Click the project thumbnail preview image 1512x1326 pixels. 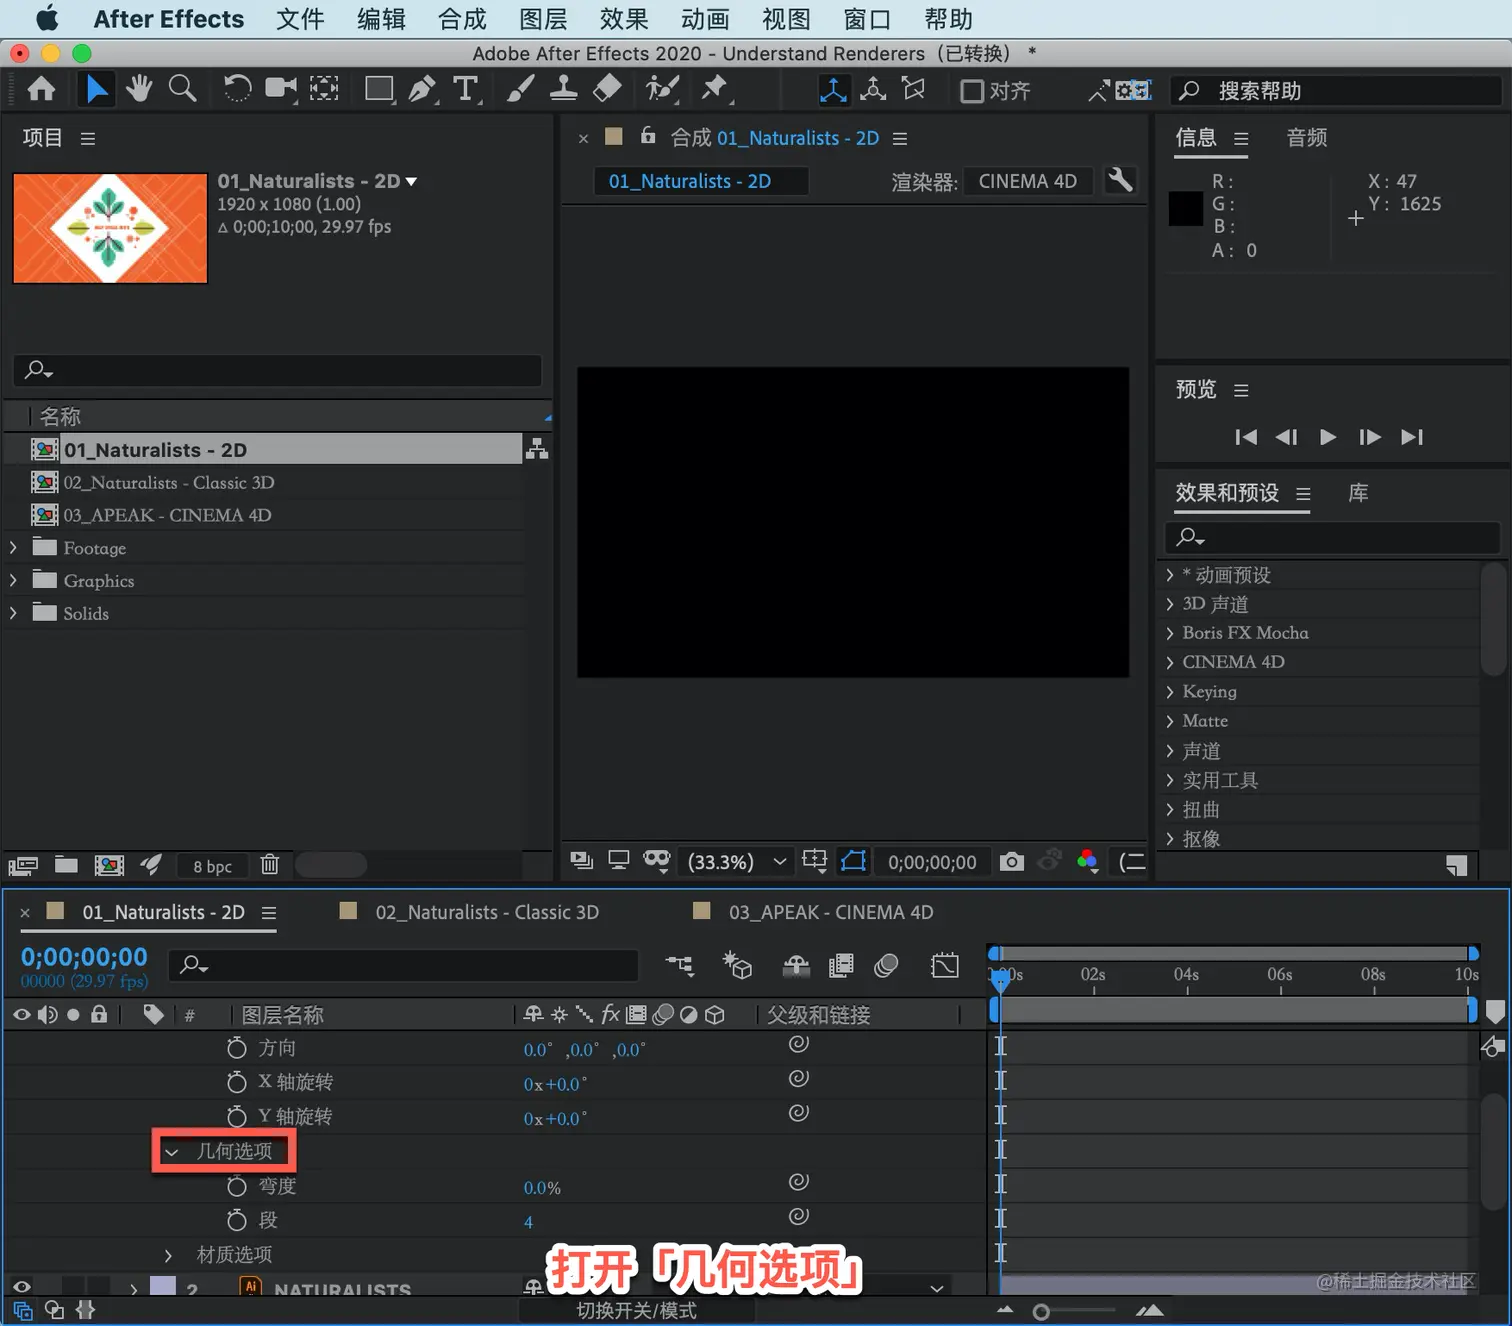[110, 228]
